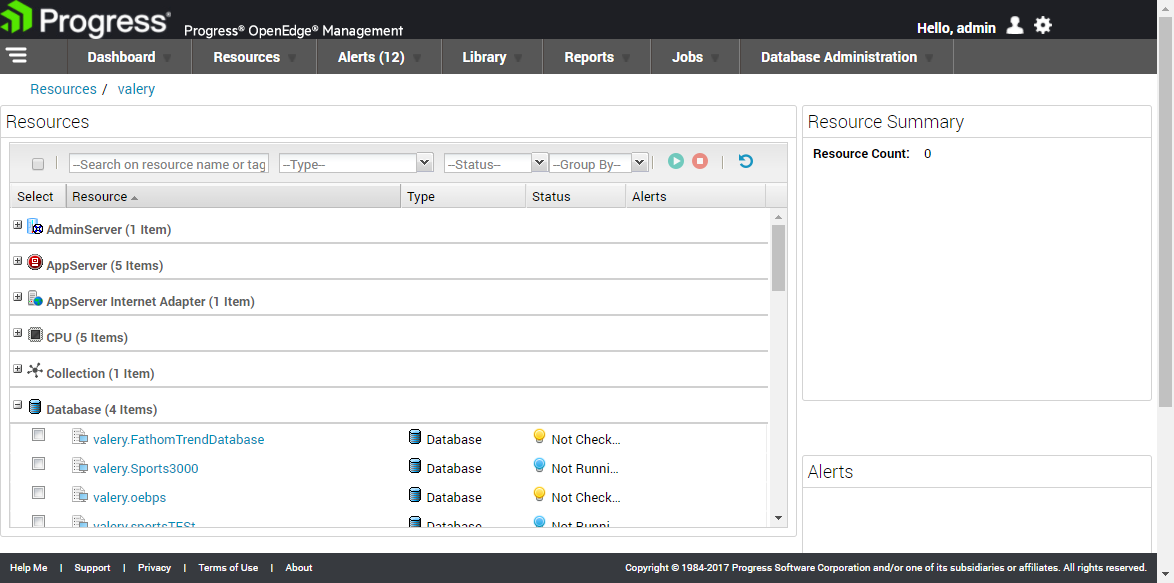Open the hamburger navigation menu
The width and height of the screenshot is (1174, 583).
point(16,55)
